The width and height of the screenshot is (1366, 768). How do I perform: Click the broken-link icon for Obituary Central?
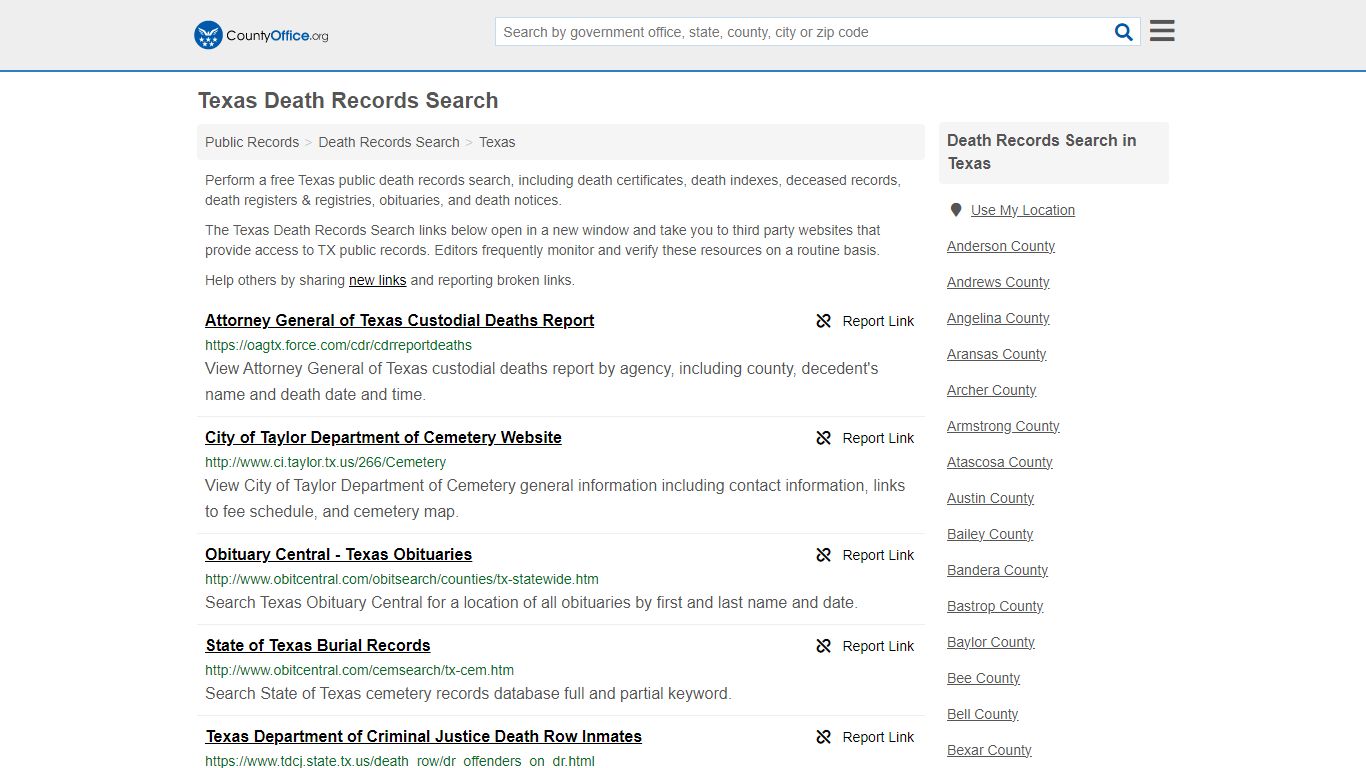pyautogui.click(x=823, y=555)
